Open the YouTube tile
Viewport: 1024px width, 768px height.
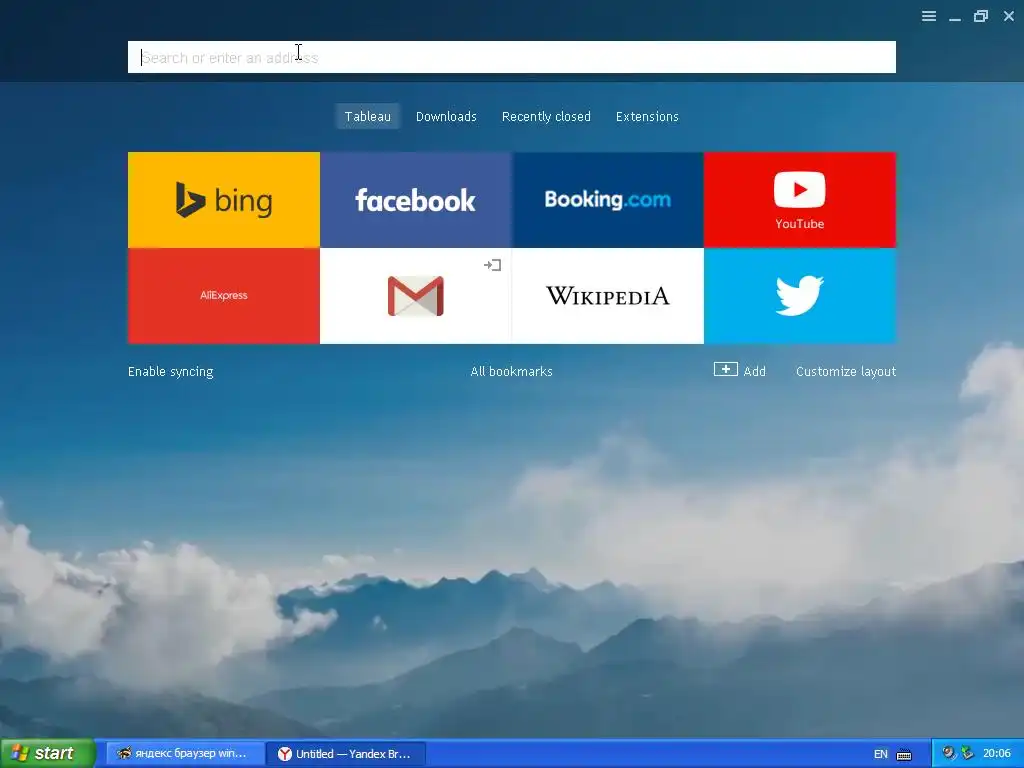pos(800,200)
